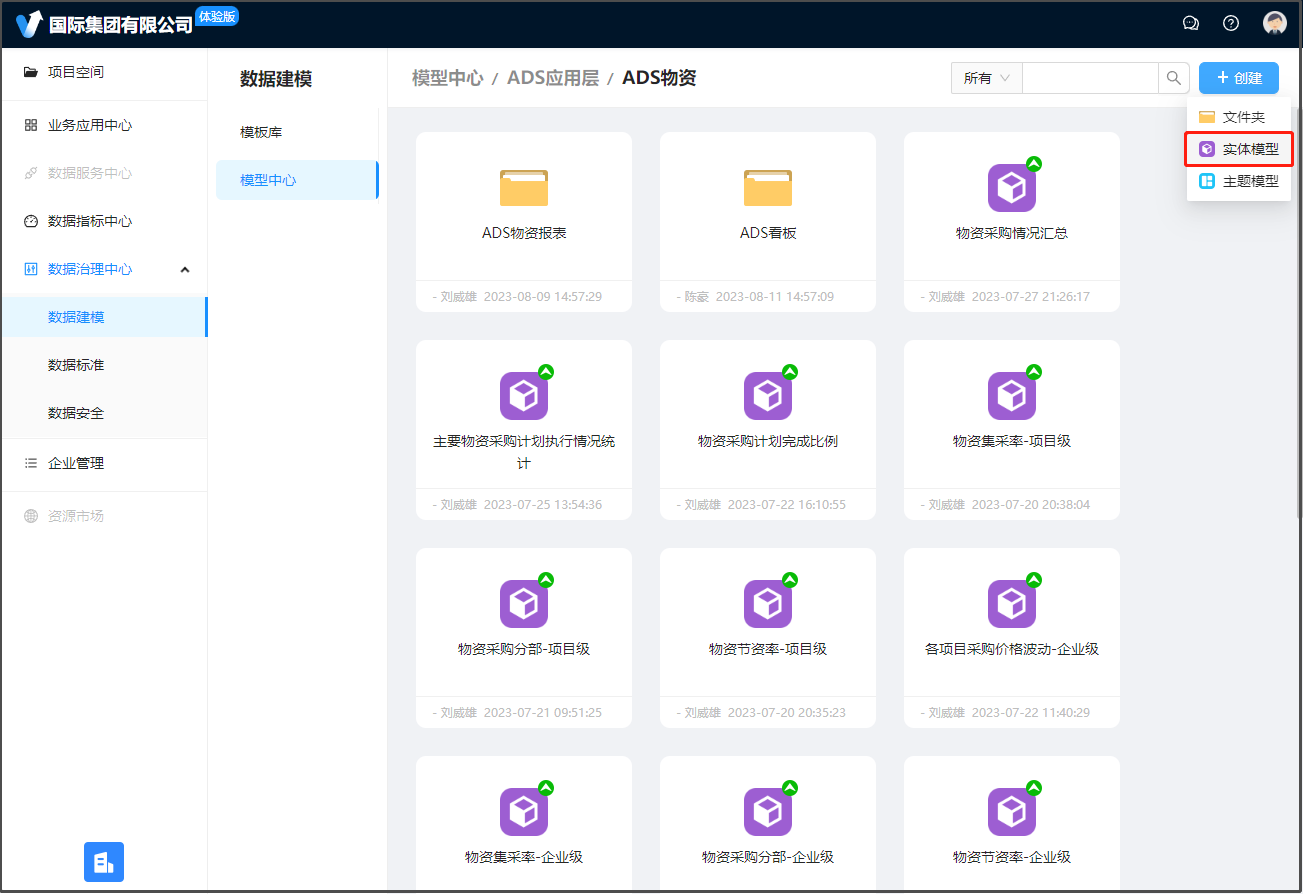The image size is (1303, 894).
Task: Open the ADS物资报表 folder
Action: [524, 188]
